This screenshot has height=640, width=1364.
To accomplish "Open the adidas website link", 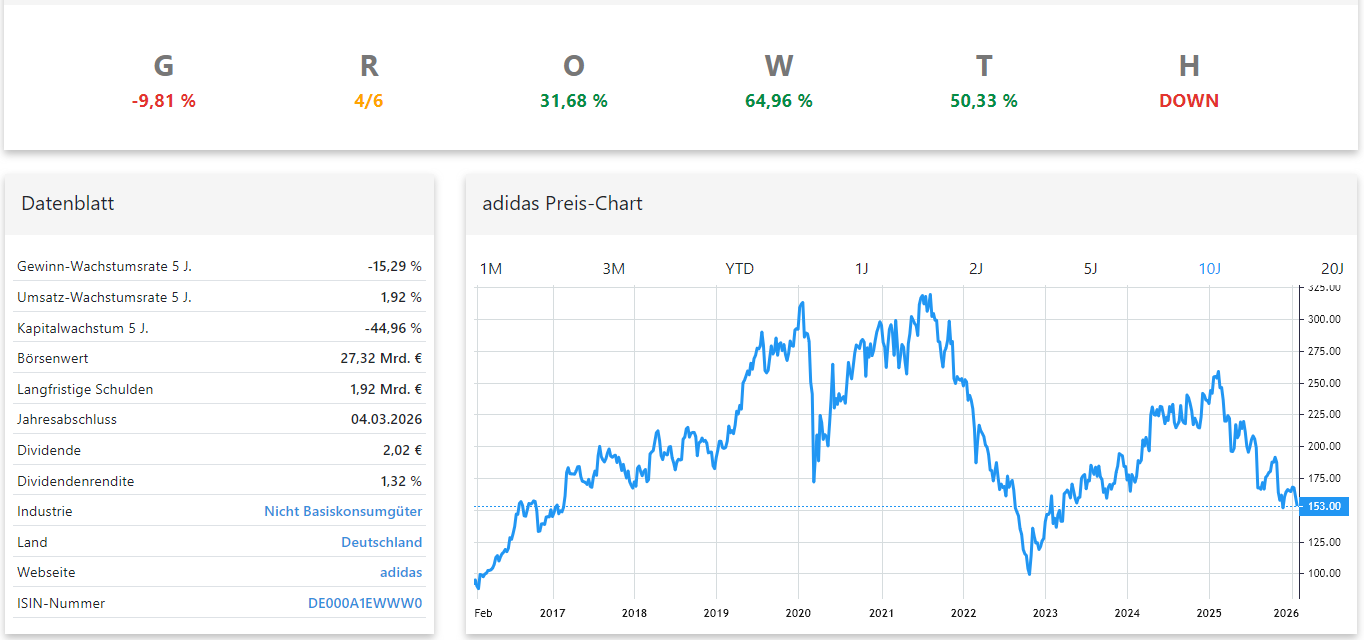I will [400, 572].
